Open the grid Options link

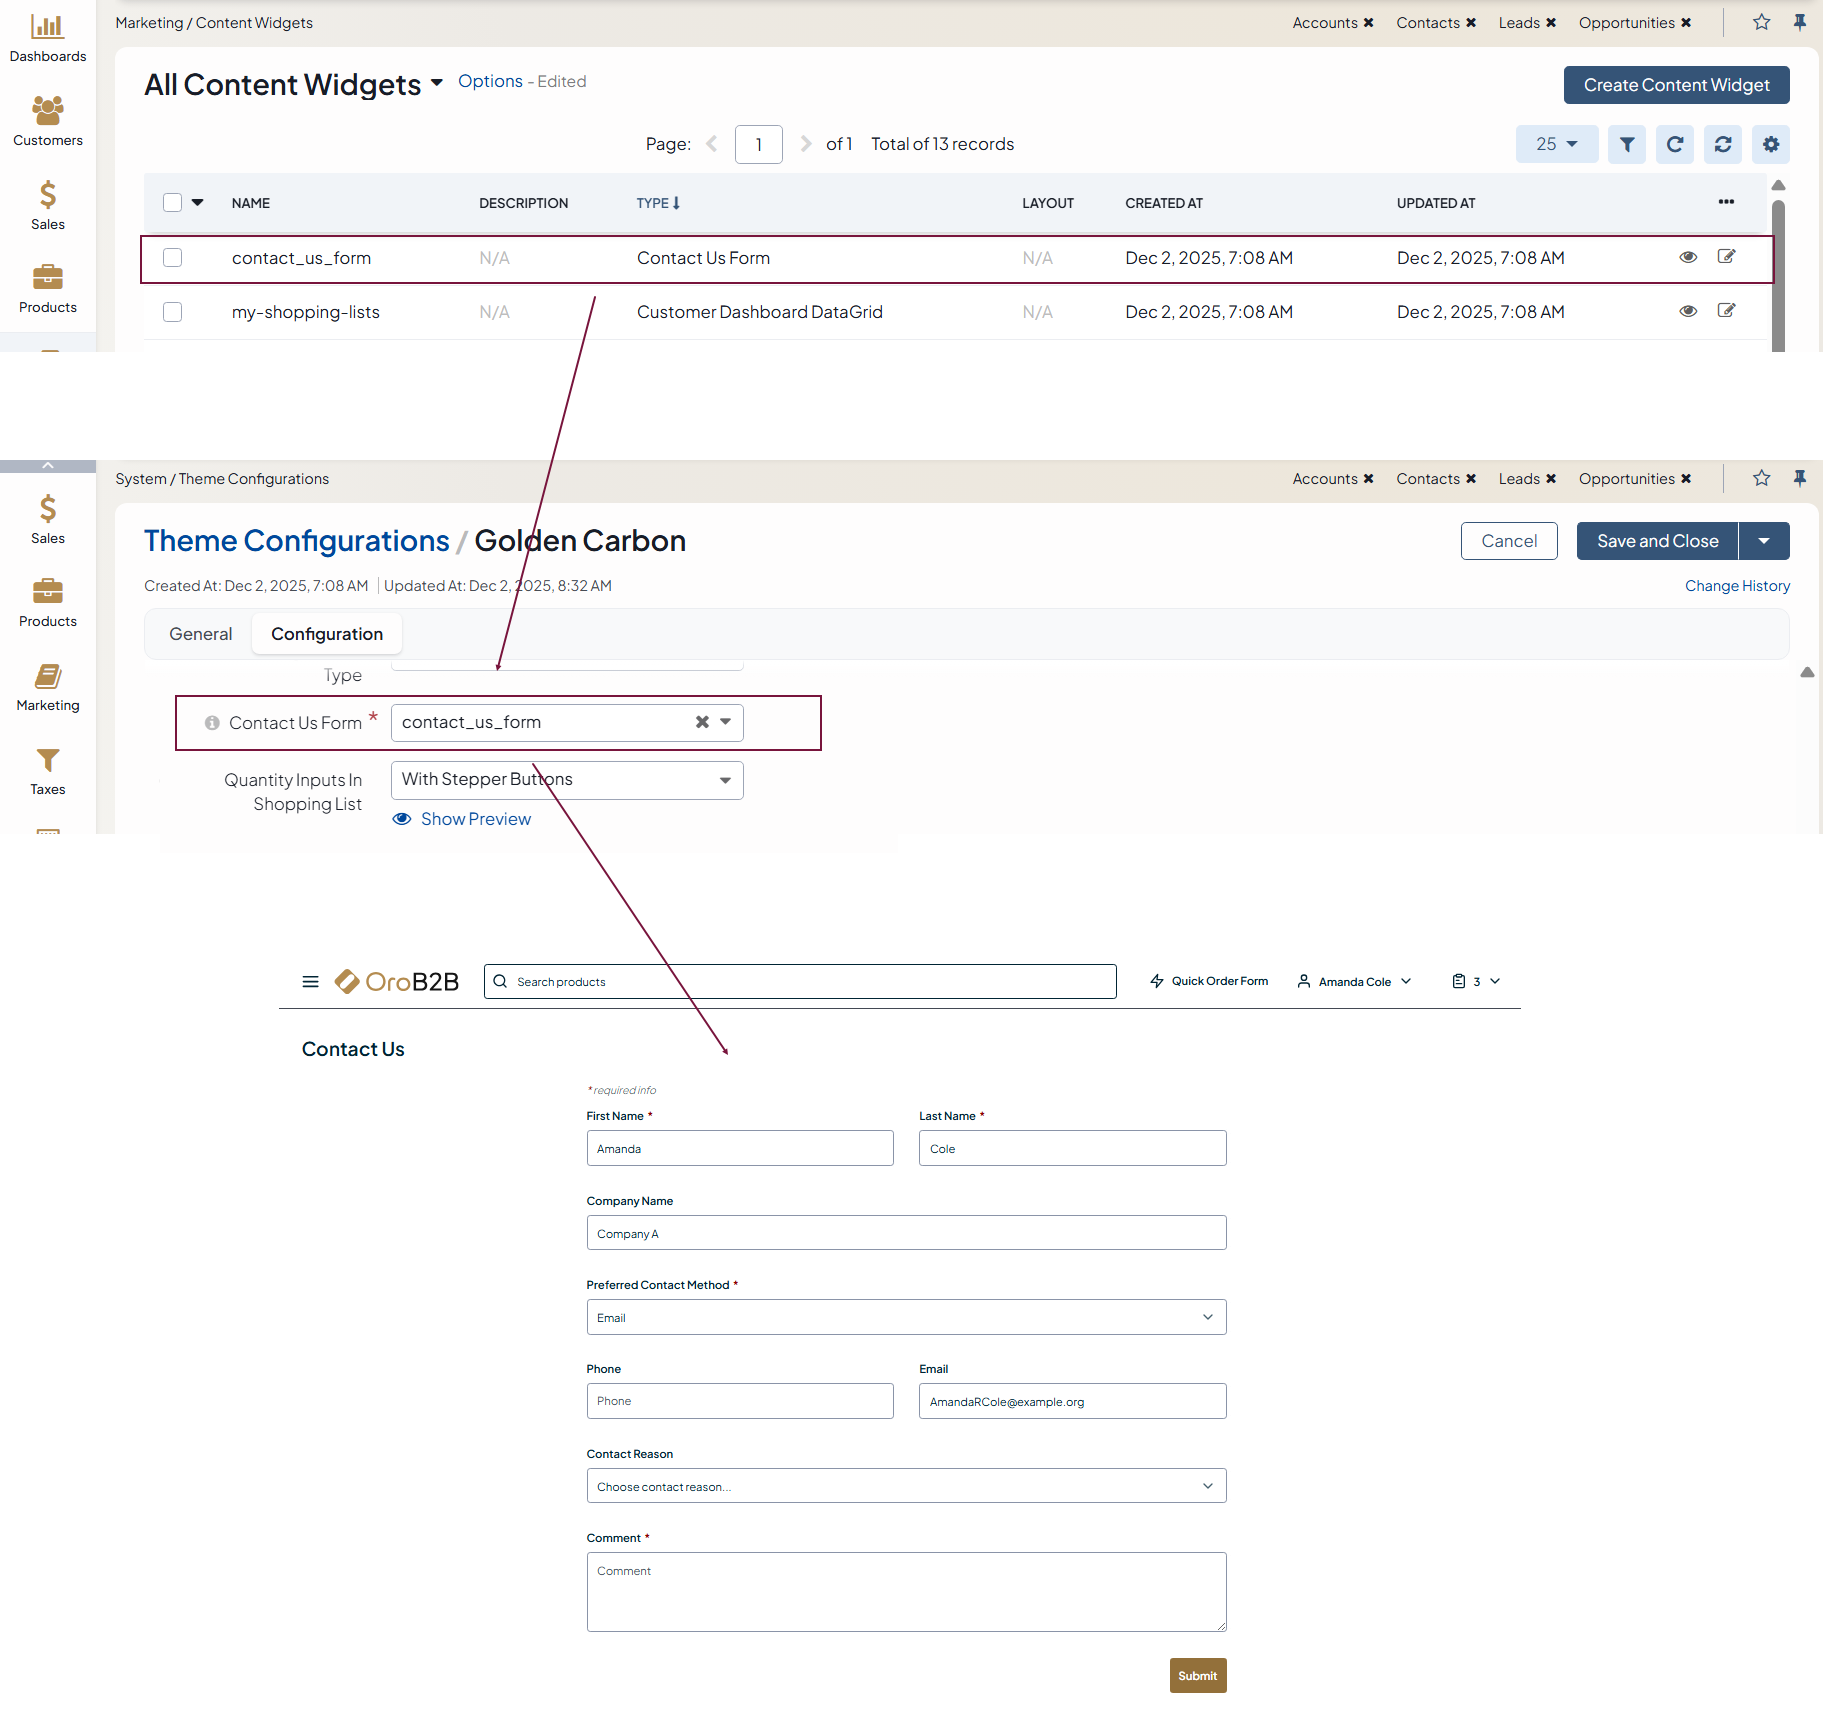tap(490, 81)
